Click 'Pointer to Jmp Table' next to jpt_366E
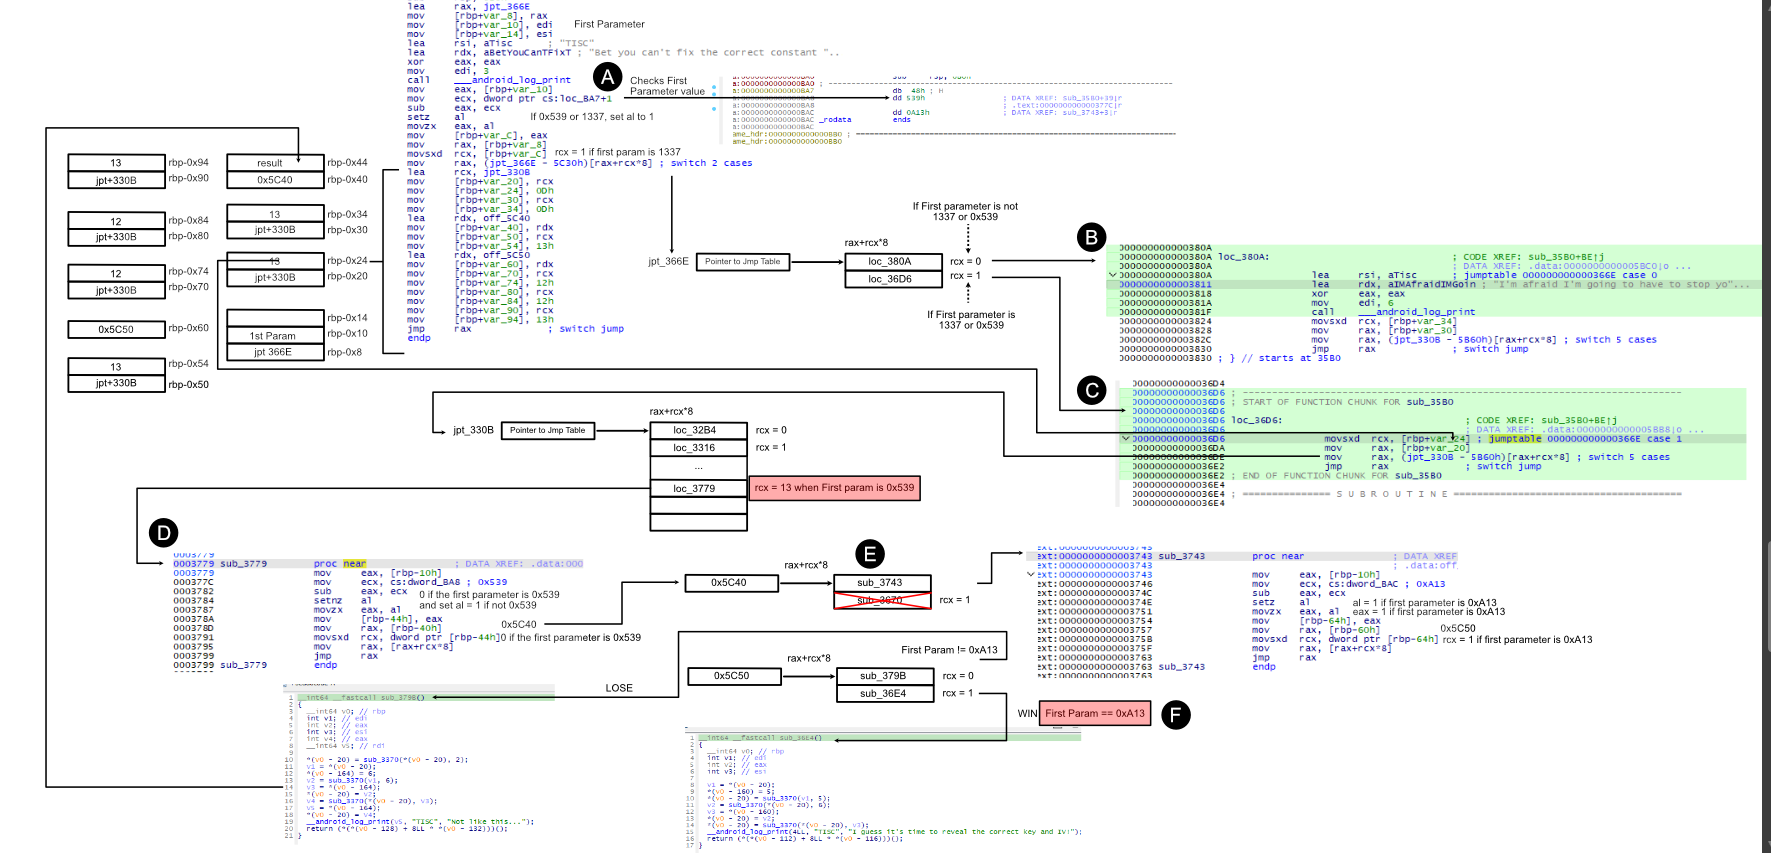 (x=743, y=262)
